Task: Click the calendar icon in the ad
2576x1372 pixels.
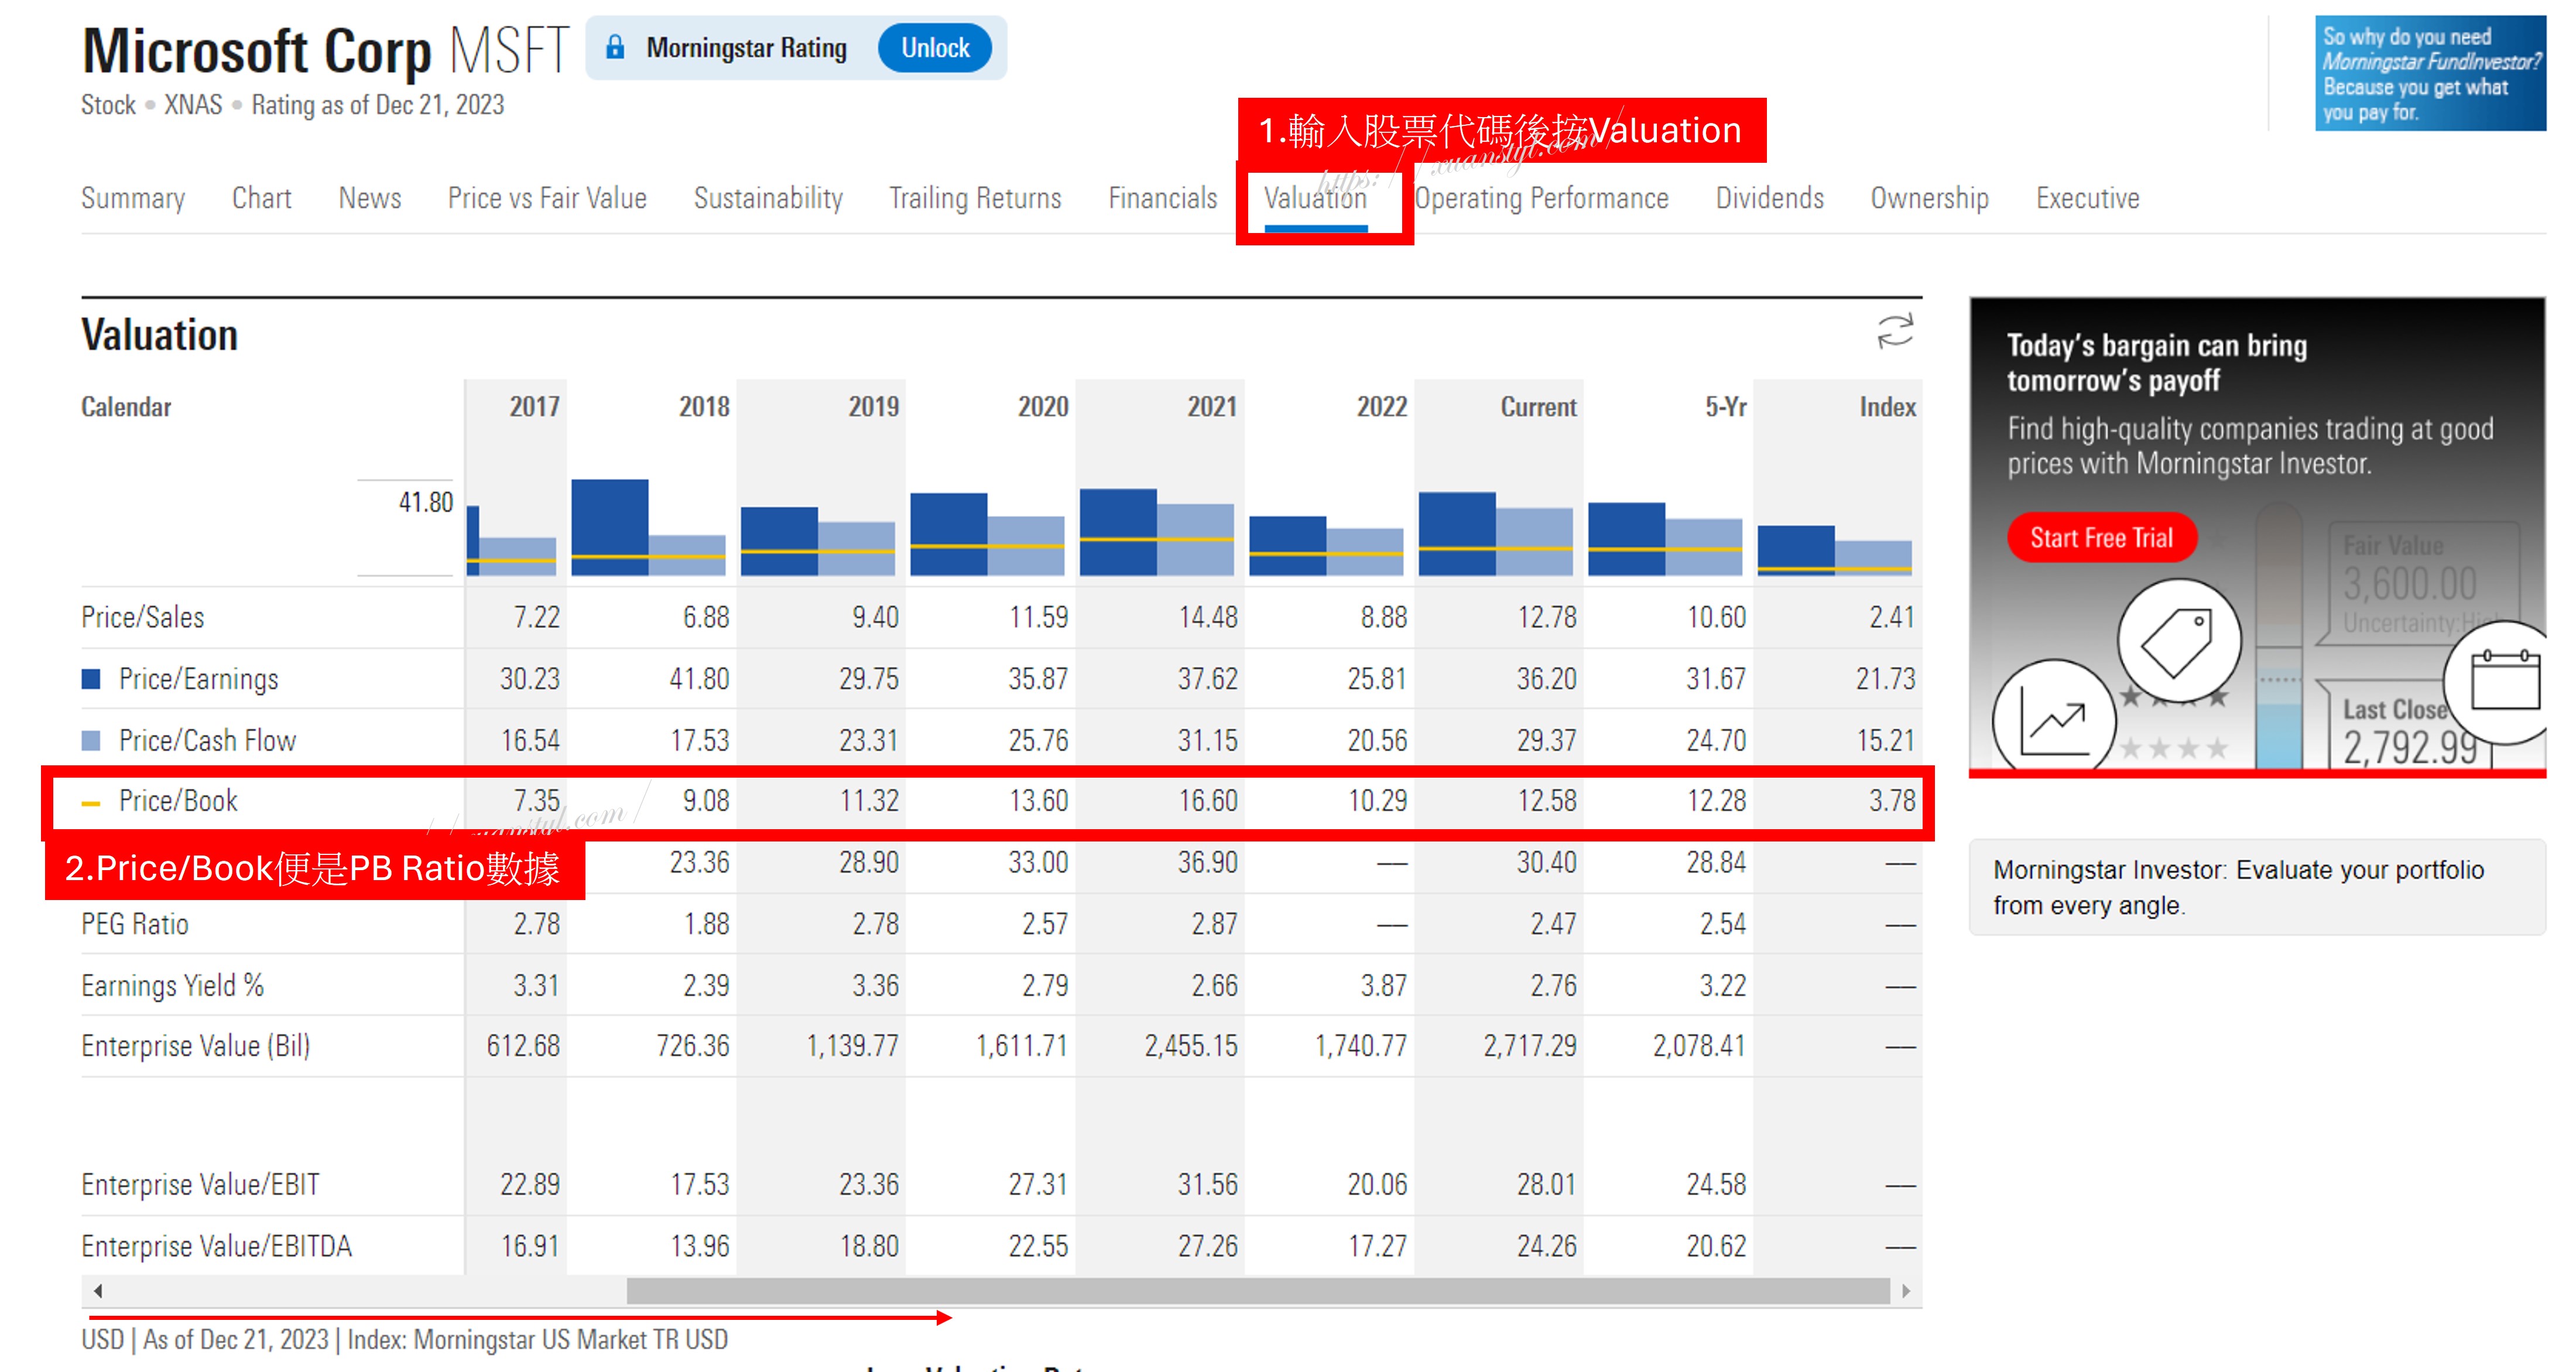Action: [2505, 681]
